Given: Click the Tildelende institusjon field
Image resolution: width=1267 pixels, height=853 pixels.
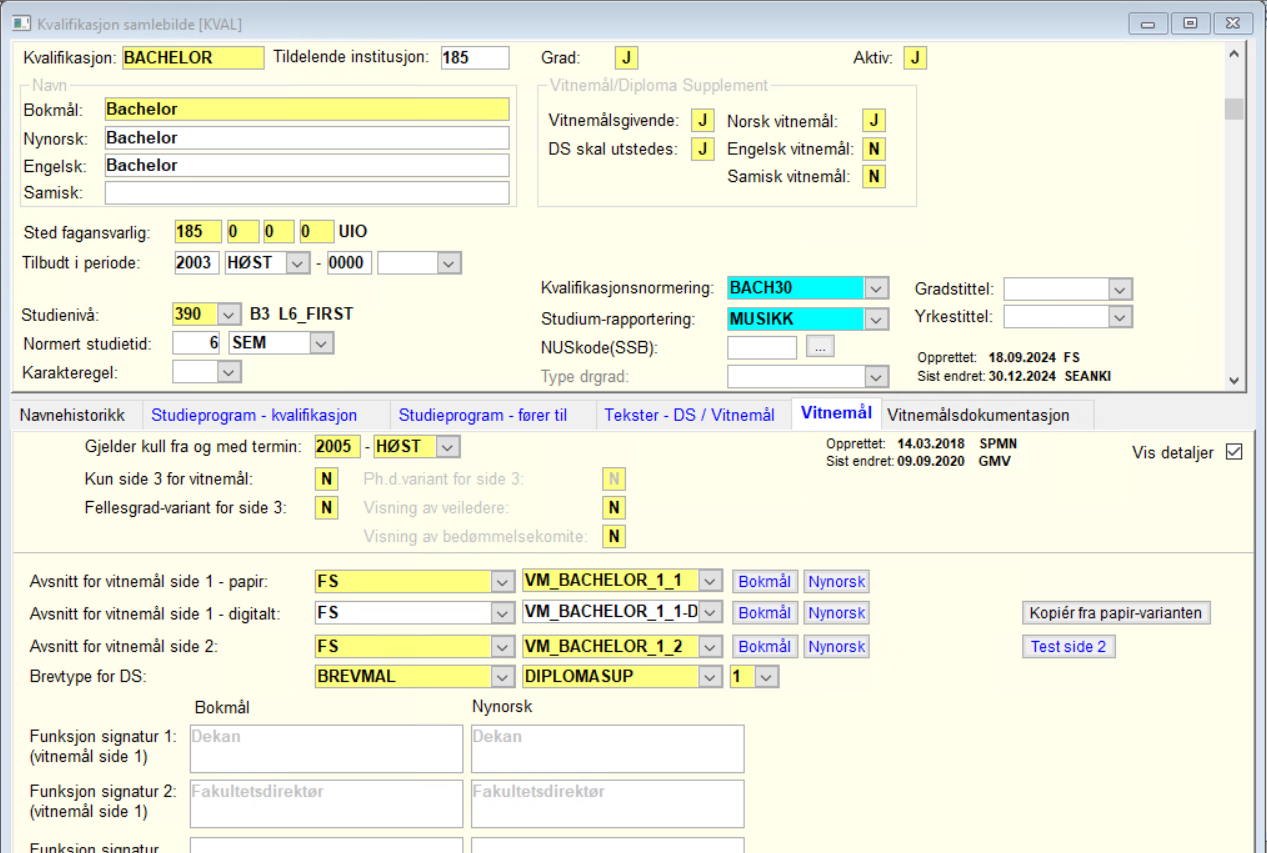Looking at the screenshot, I should point(475,58).
